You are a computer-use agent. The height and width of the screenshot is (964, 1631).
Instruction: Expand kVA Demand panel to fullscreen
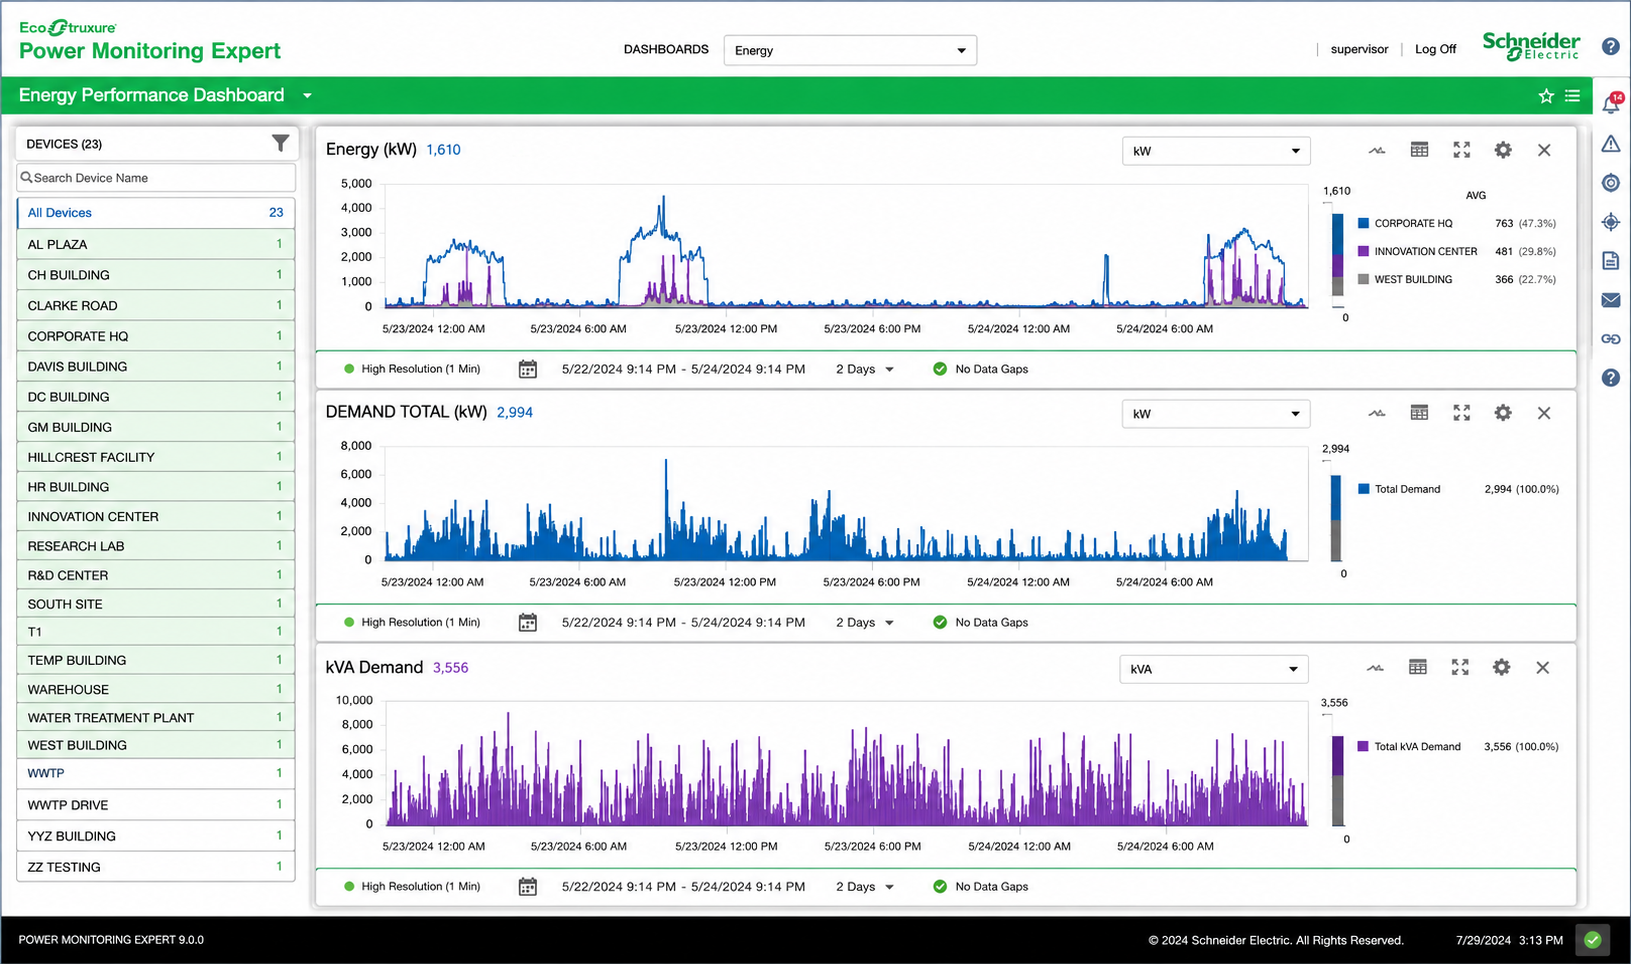pyautogui.click(x=1460, y=667)
